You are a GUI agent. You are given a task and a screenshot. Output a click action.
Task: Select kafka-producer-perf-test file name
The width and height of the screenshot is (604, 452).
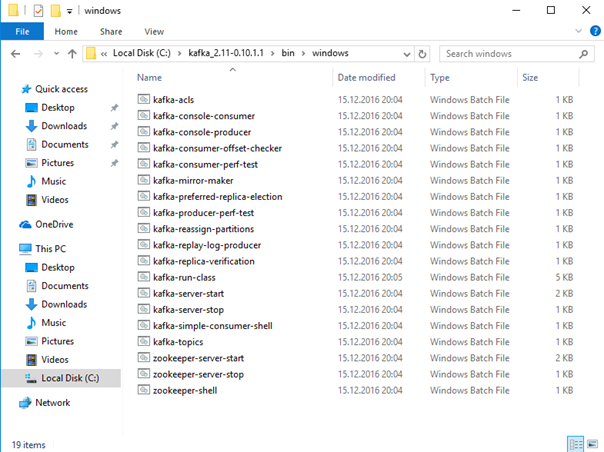pos(203,213)
